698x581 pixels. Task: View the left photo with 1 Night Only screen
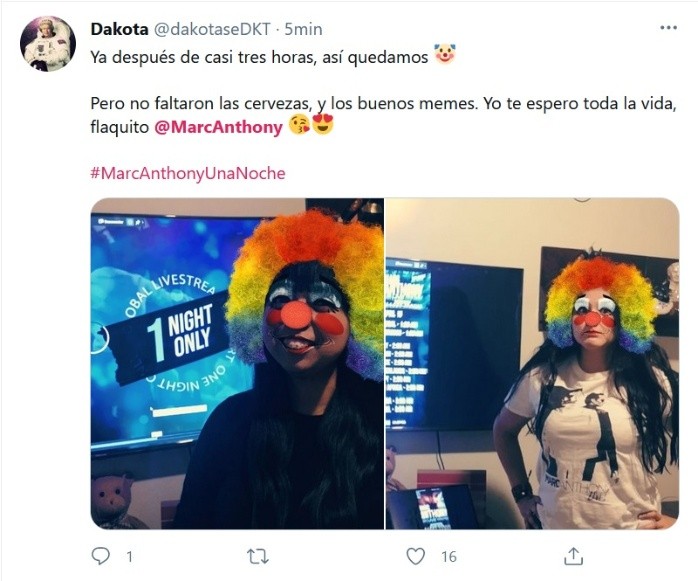(237, 363)
